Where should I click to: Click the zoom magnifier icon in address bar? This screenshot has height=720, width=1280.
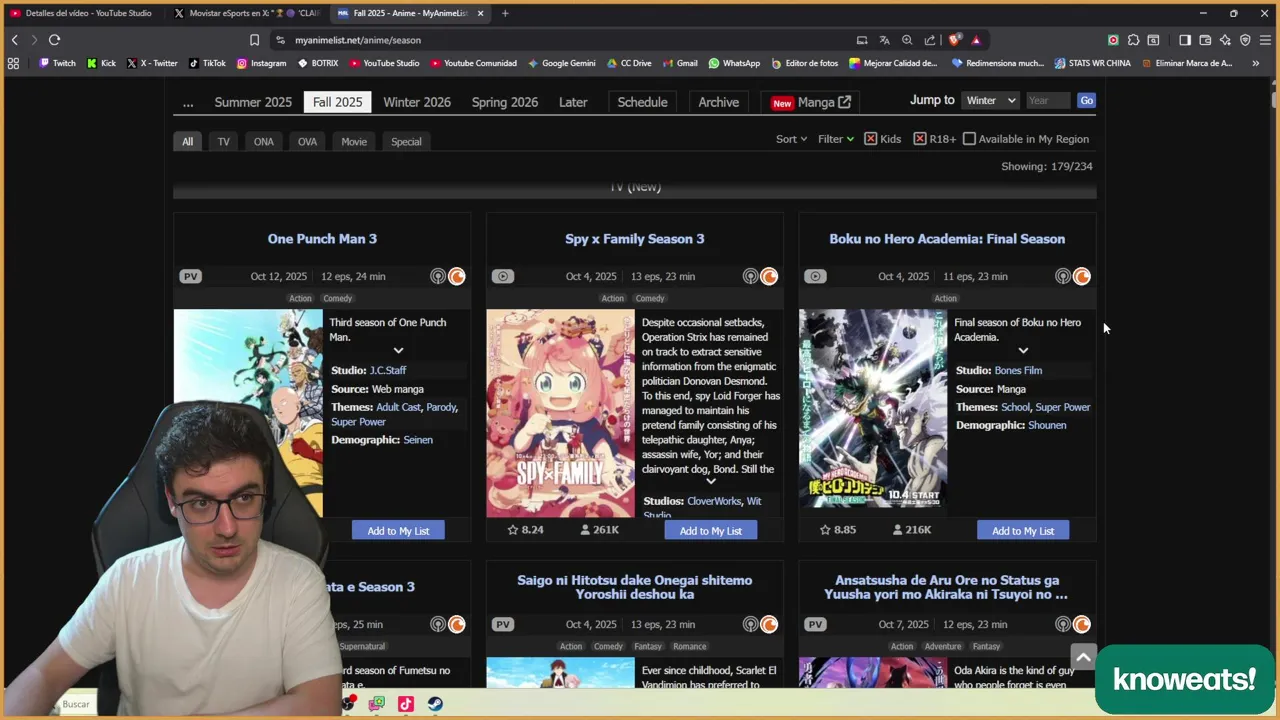click(907, 40)
